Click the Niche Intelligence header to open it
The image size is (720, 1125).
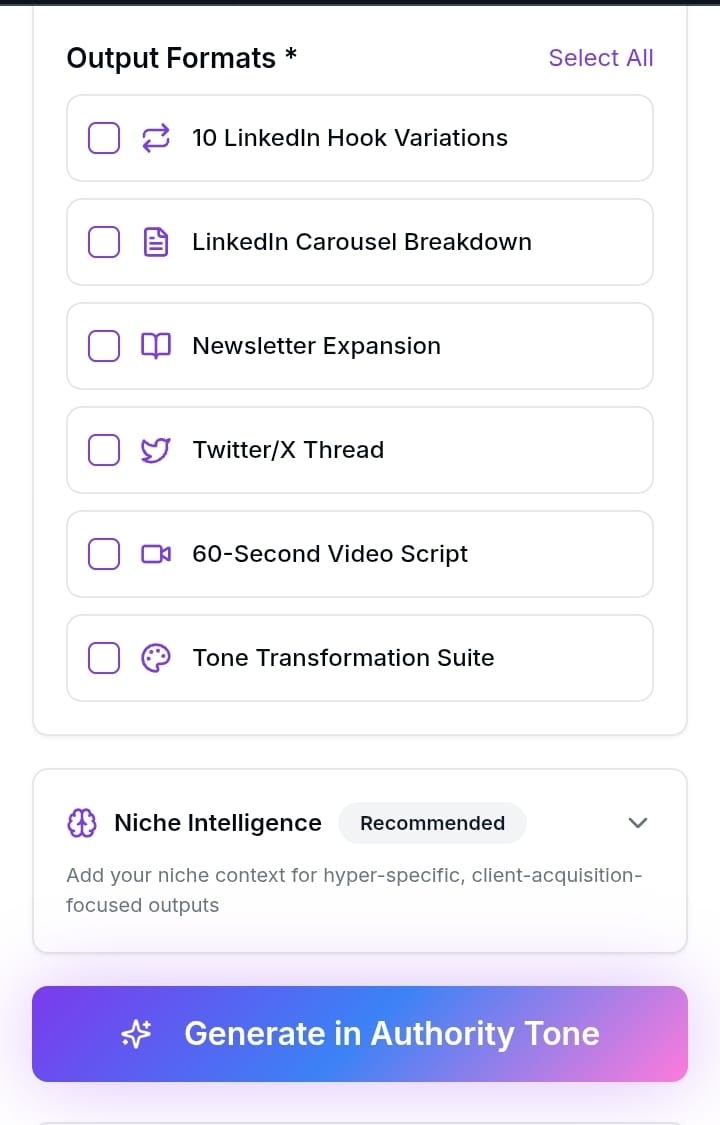point(217,823)
